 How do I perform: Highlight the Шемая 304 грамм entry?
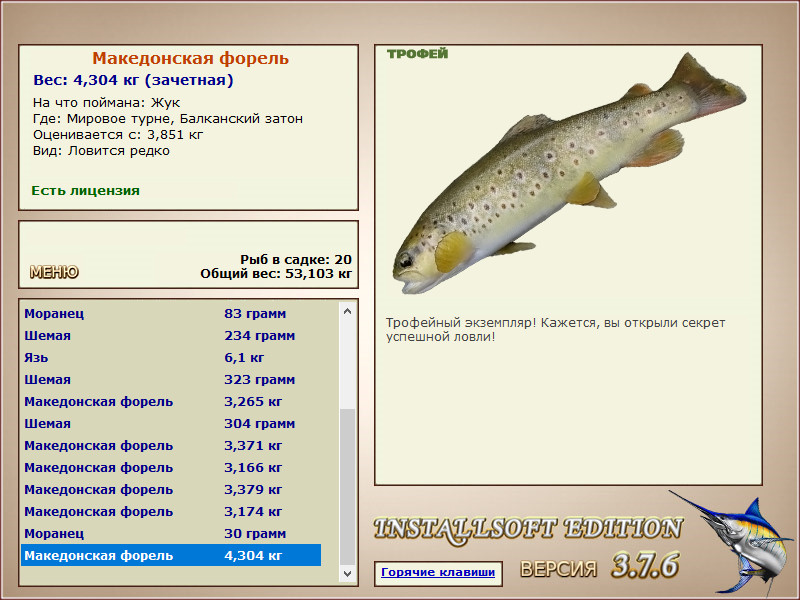(170, 424)
